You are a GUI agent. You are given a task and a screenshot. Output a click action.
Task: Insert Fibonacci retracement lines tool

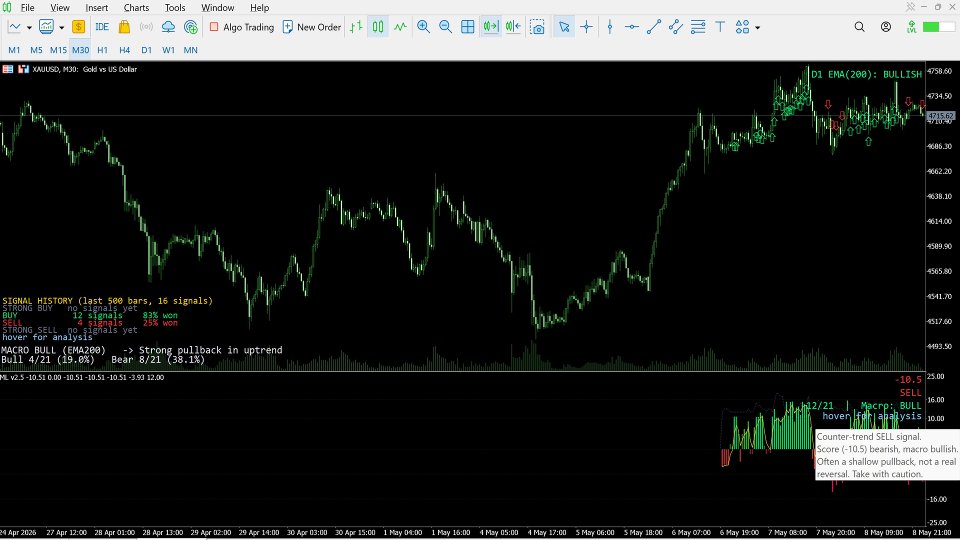coord(698,27)
